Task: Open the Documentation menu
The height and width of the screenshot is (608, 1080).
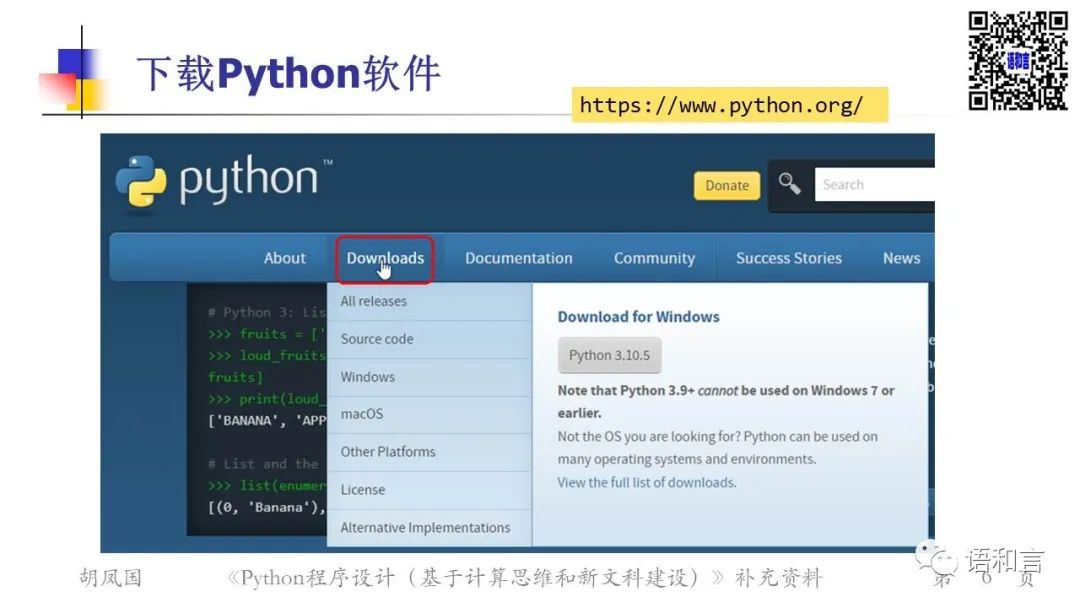Action: pyautogui.click(x=519, y=258)
